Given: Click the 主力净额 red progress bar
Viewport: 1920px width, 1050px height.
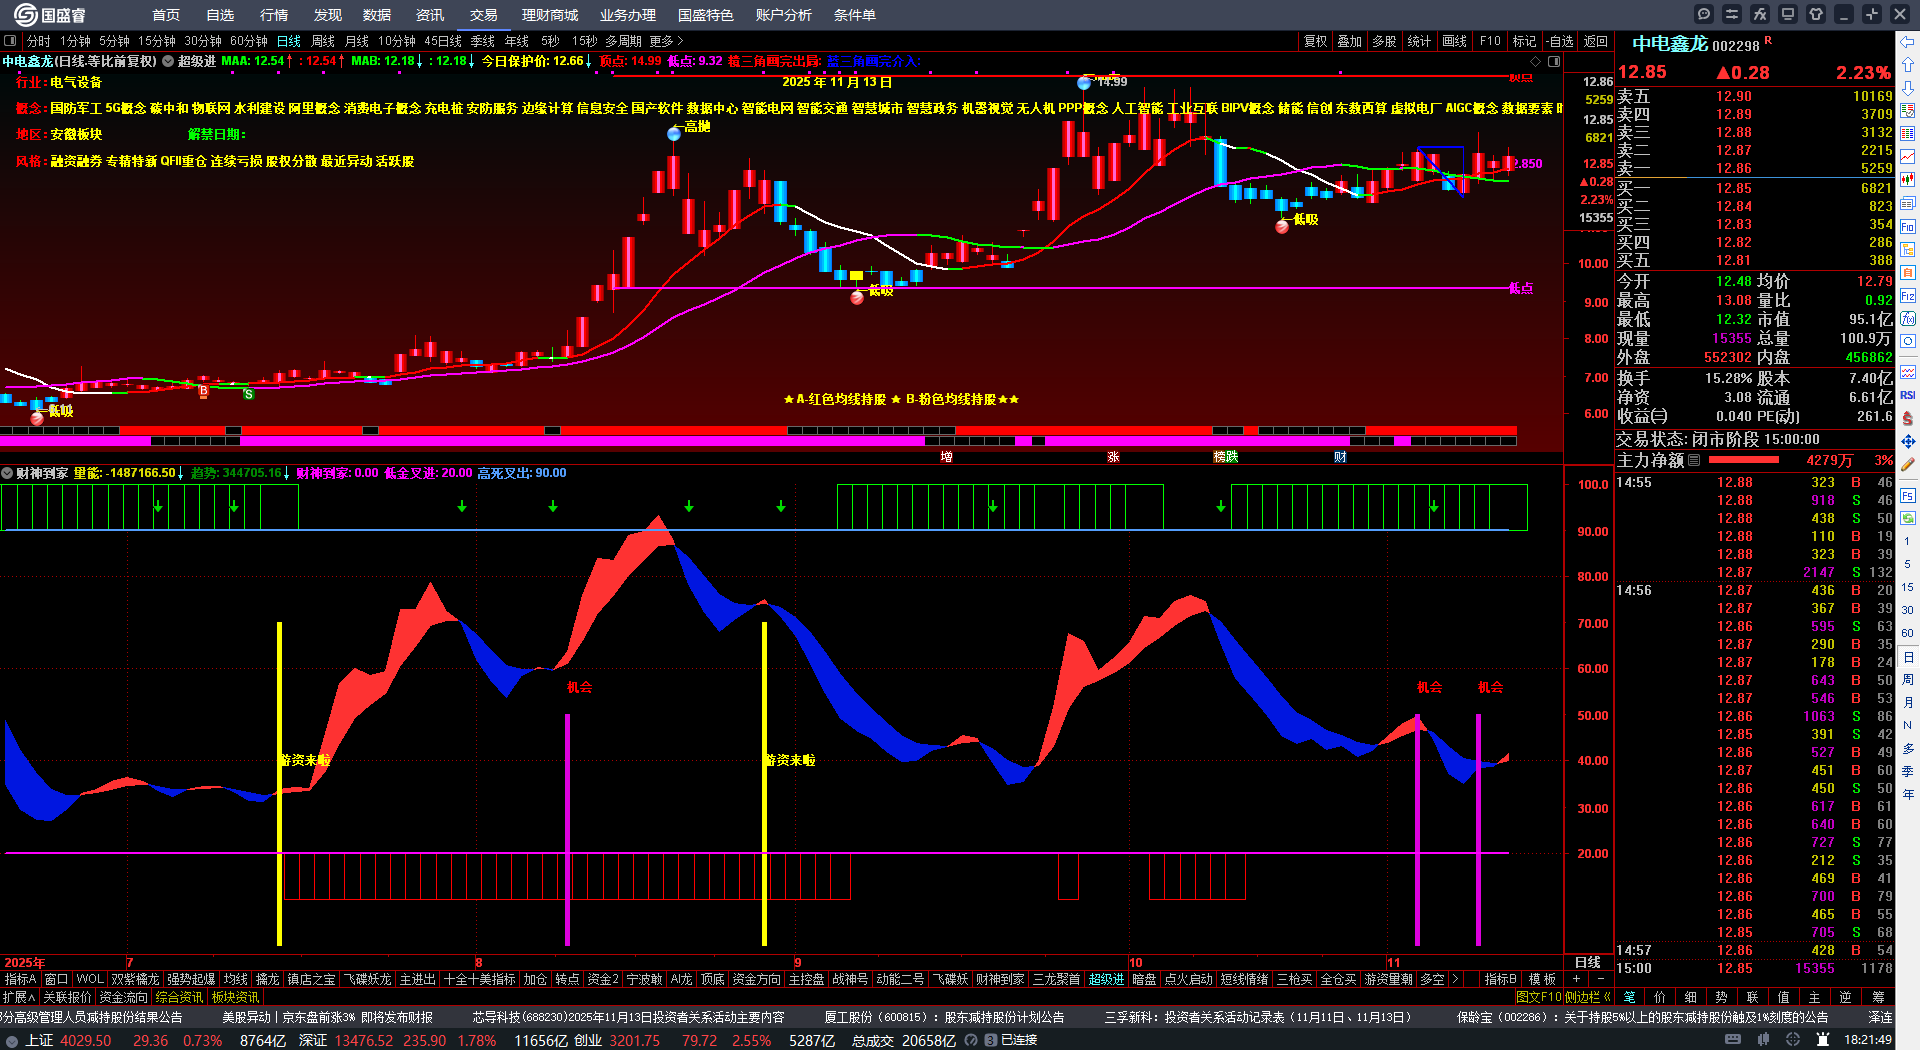Looking at the screenshot, I should coord(1744,460).
